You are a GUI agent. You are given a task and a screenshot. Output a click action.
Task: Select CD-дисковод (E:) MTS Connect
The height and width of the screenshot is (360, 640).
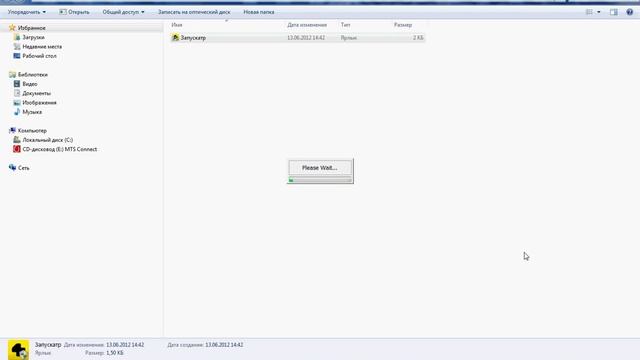click(x=60, y=149)
